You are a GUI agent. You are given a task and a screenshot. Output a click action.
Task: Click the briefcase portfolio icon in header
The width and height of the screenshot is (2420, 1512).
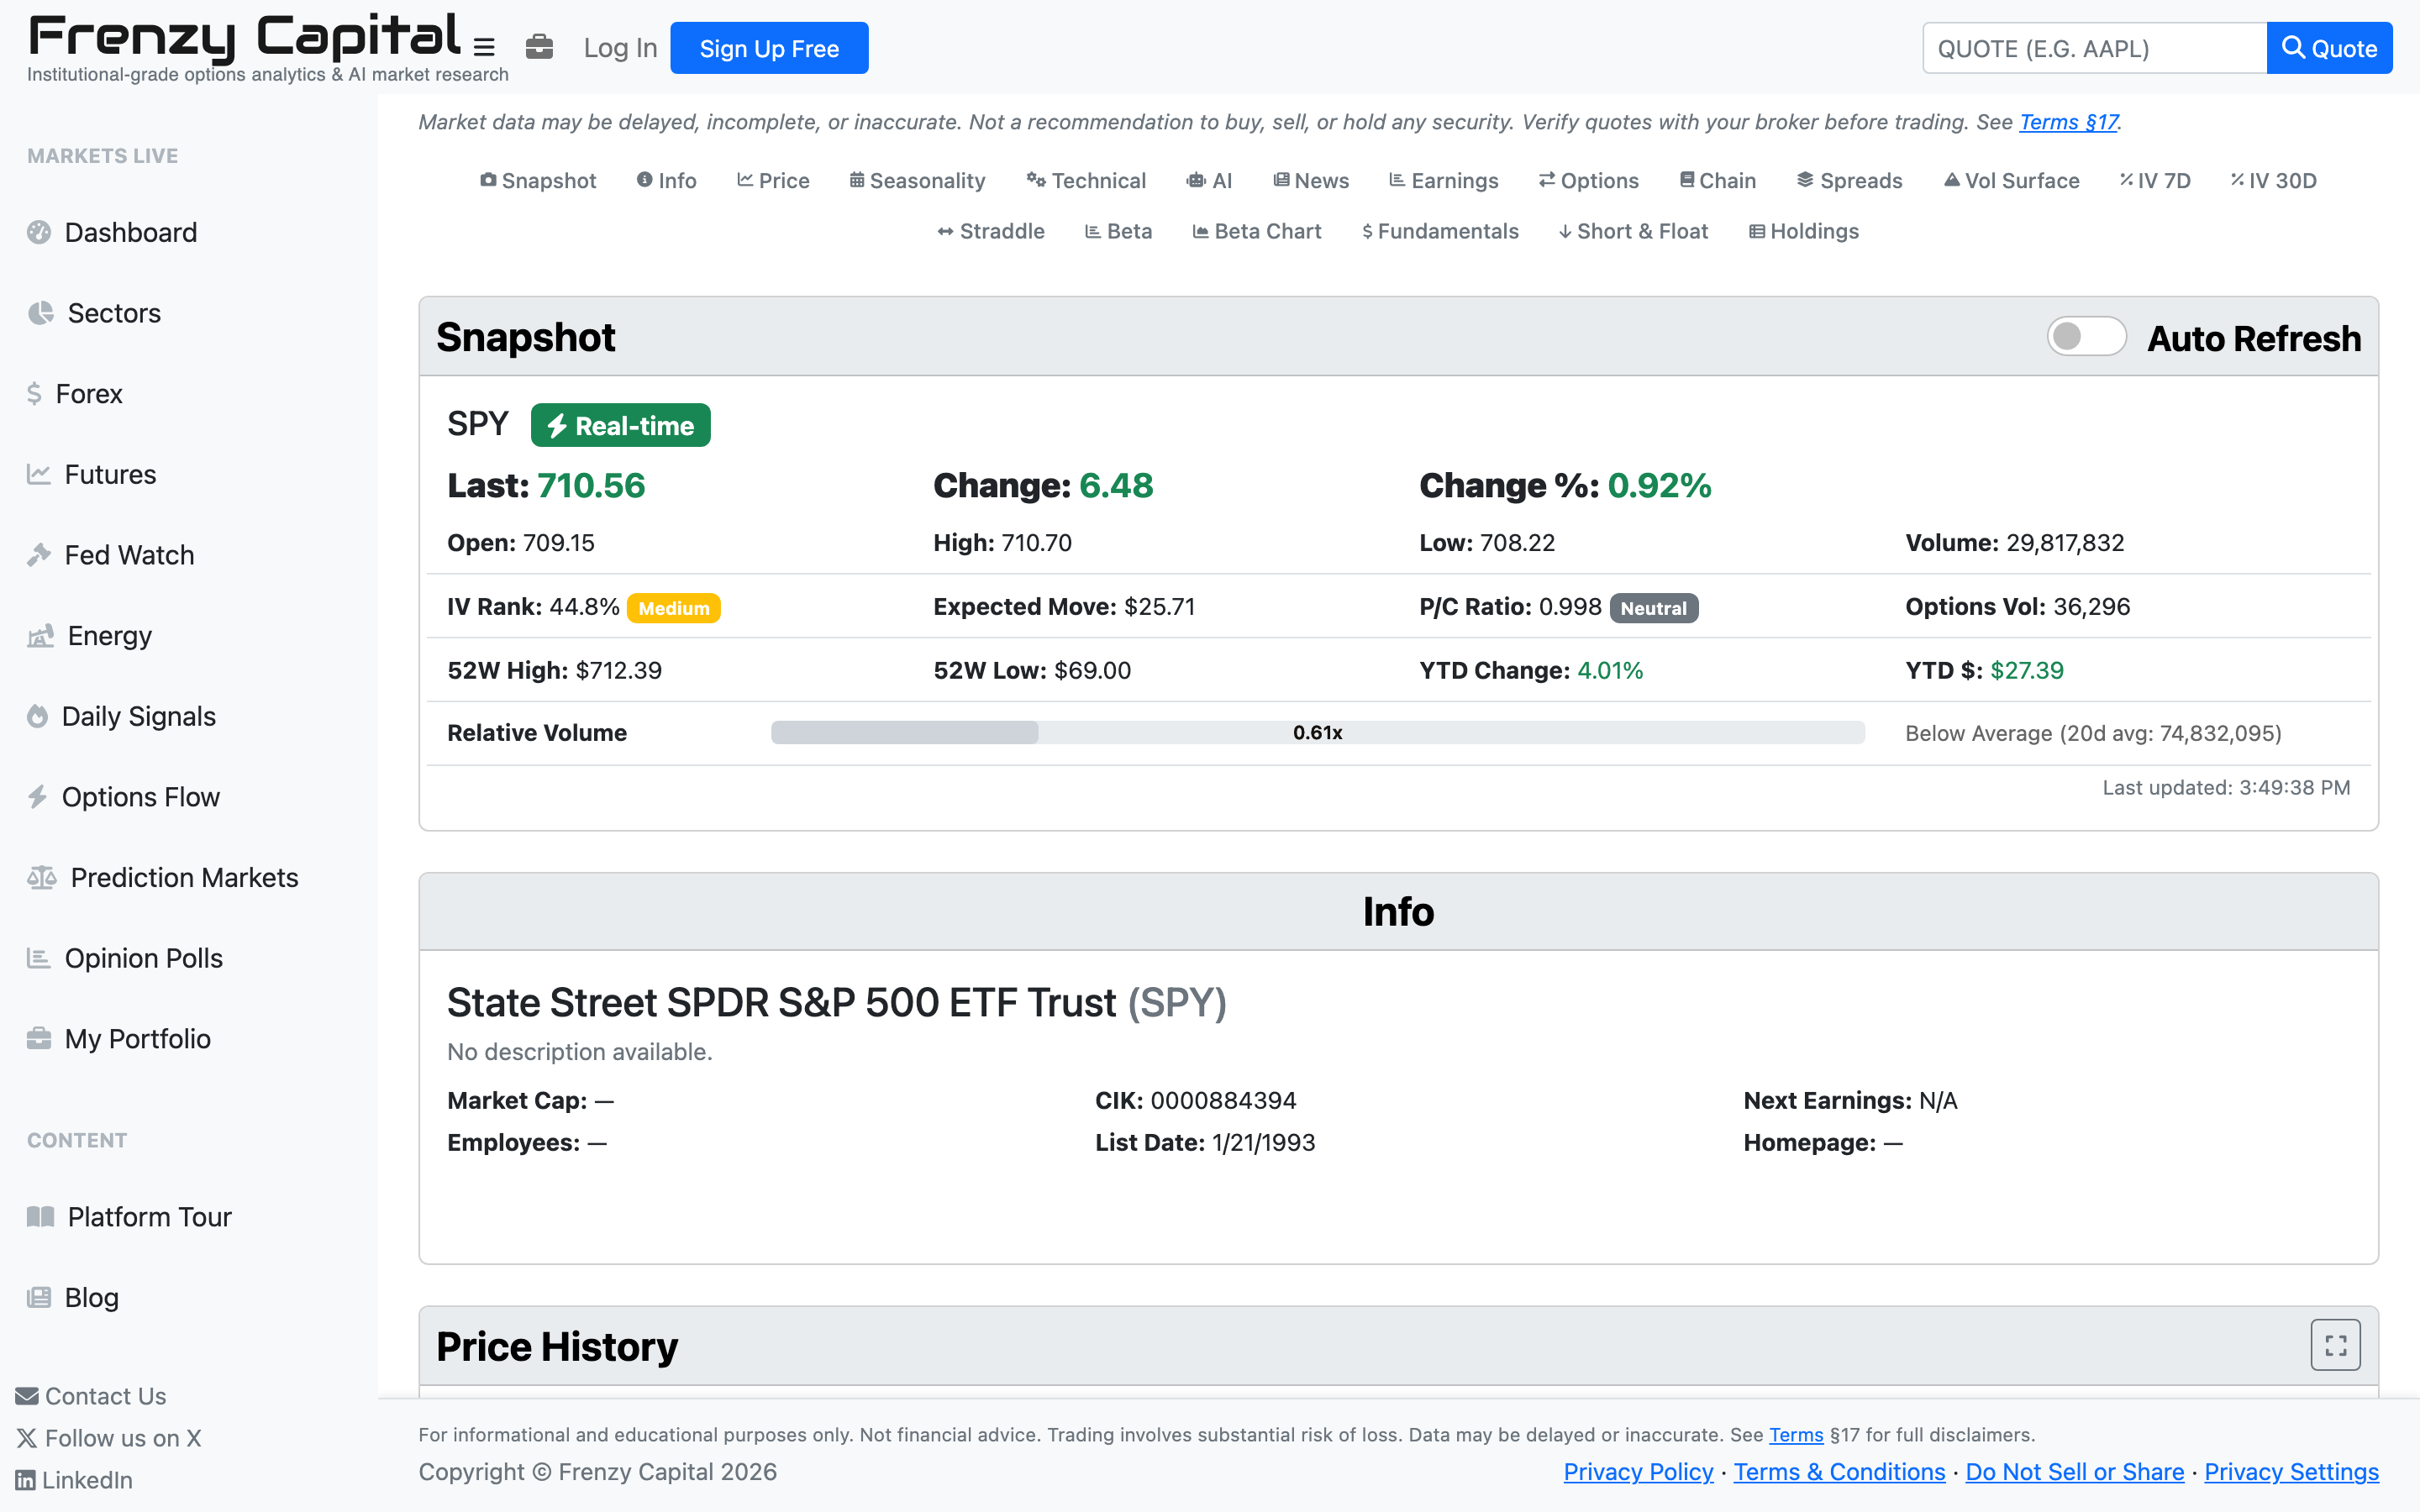[x=539, y=47]
